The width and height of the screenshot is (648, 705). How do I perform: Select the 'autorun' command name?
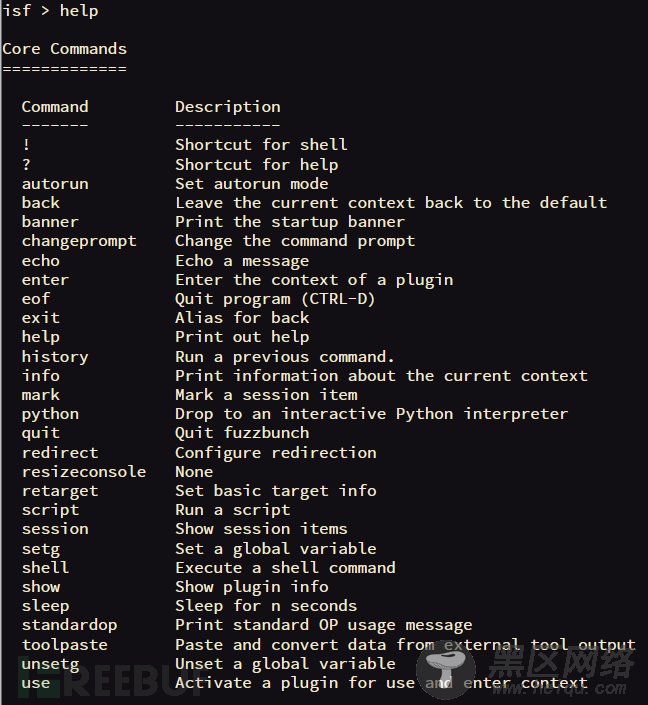click(55, 184)
